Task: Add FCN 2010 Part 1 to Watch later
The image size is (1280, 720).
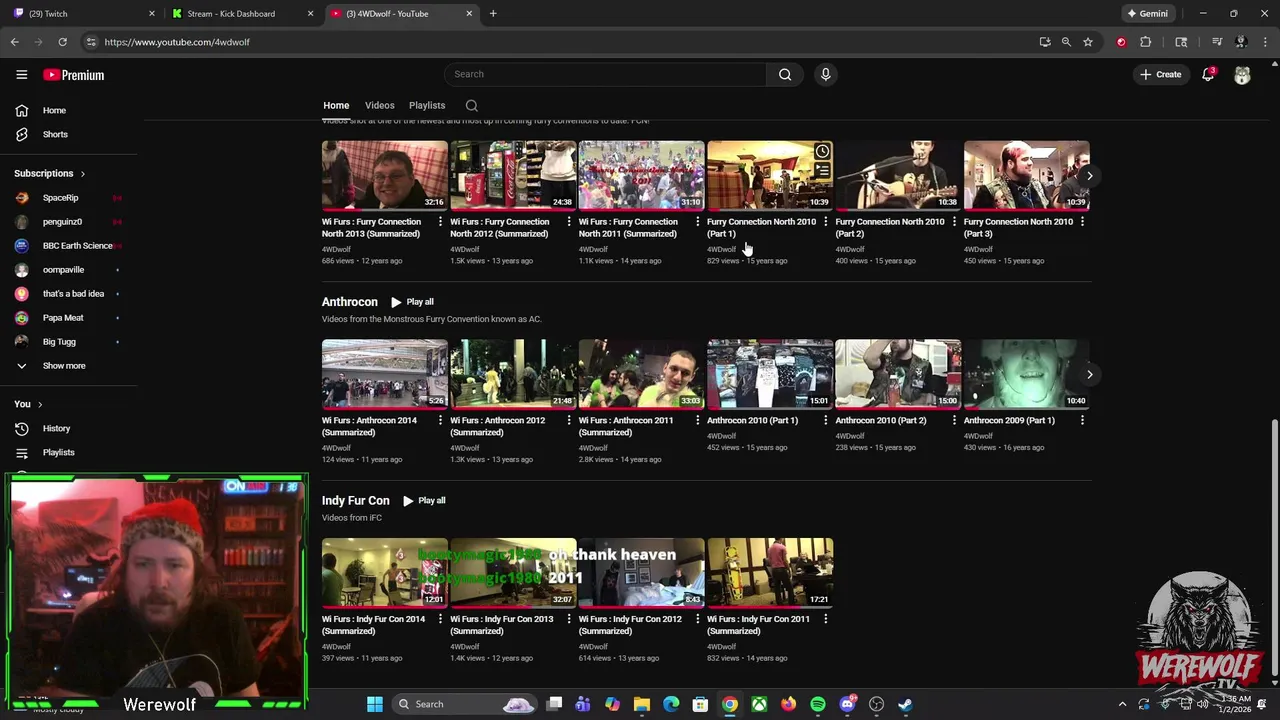Action: (822, 151)
